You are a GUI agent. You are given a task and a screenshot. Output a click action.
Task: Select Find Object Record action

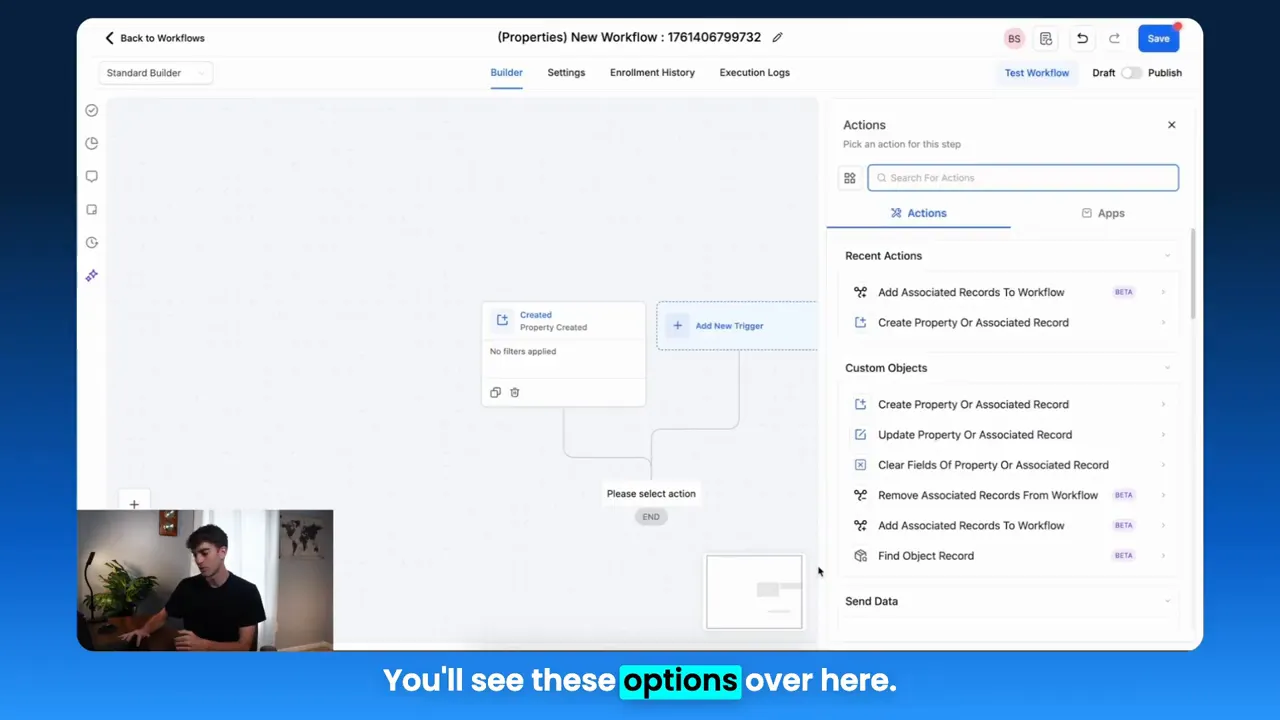click(1010, 556)
